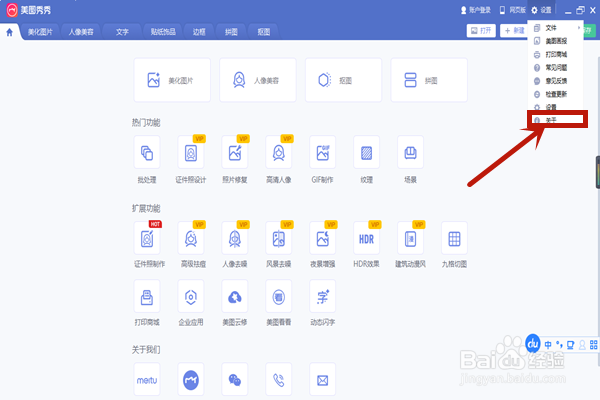The height and width of the screenshot is (400, 600).
Task: Expand the 文件 submenu in the dropdown
Action: [556, 28]
